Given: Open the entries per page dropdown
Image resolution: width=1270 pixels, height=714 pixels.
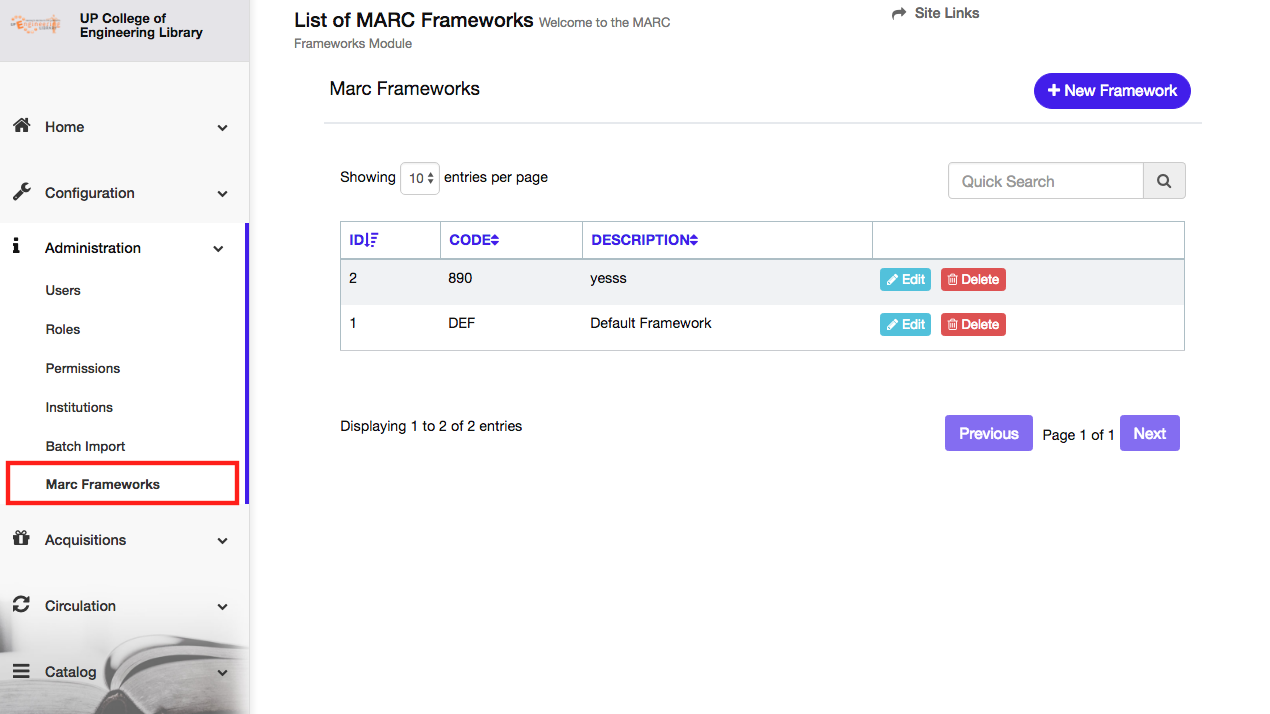Looking at the screenshot, I should pyautogui.click(x=420, y=178).
